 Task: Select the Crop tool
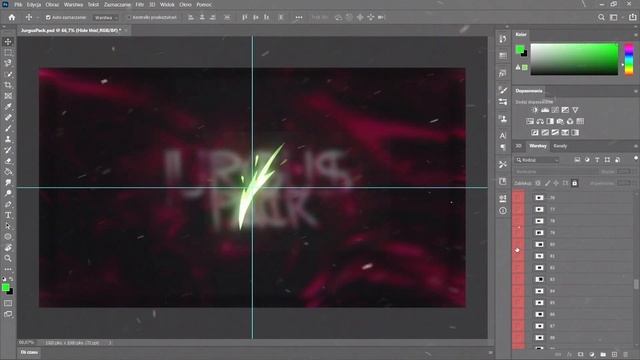(8, 85)
